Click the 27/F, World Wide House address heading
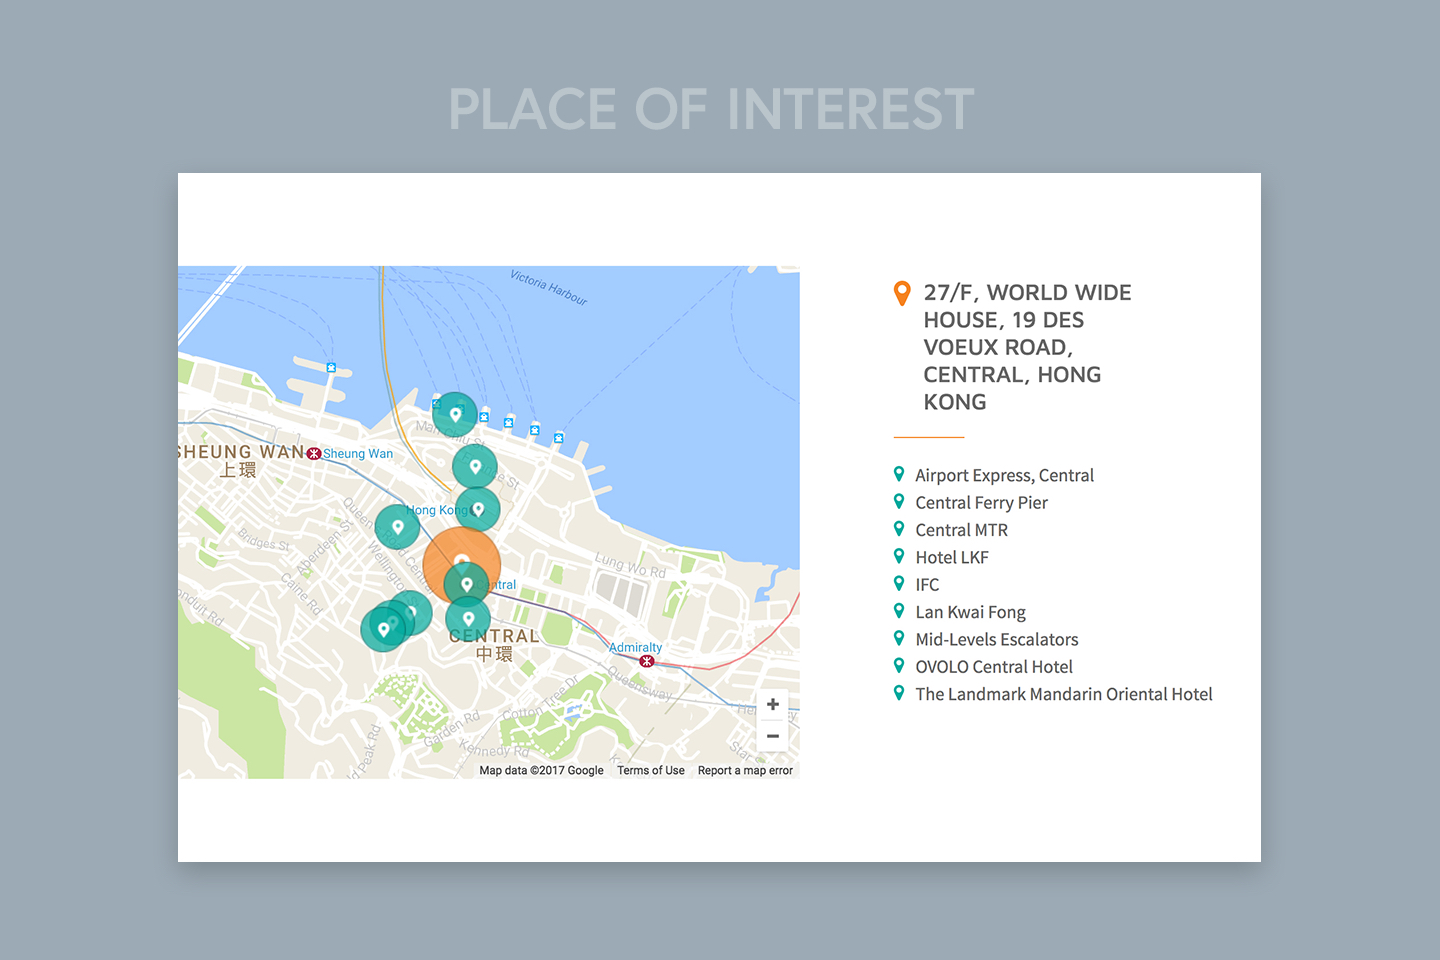The width and height of the screenshot is (1440, 960). (x=1027, y=347)
